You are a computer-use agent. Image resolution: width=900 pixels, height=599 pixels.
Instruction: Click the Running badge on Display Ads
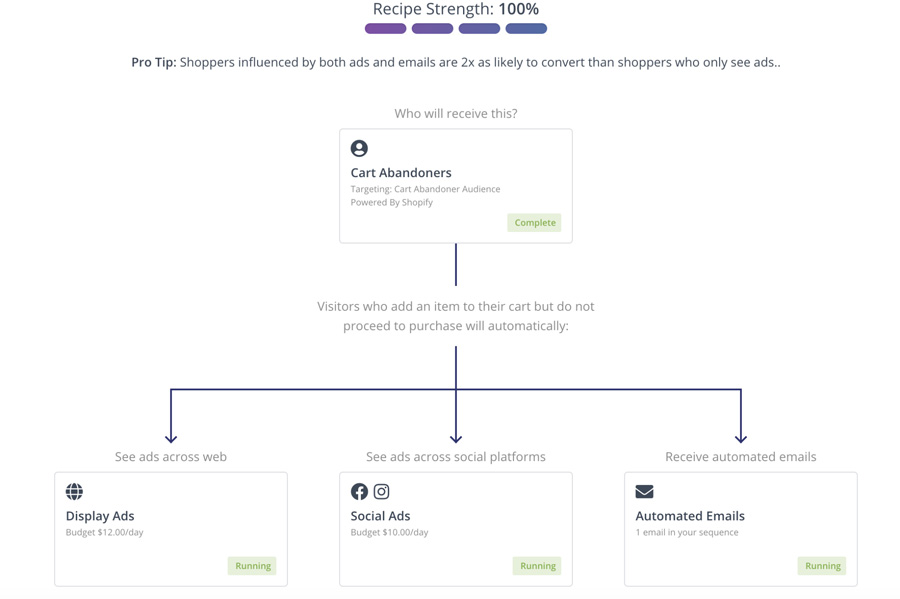coord(252,566)
